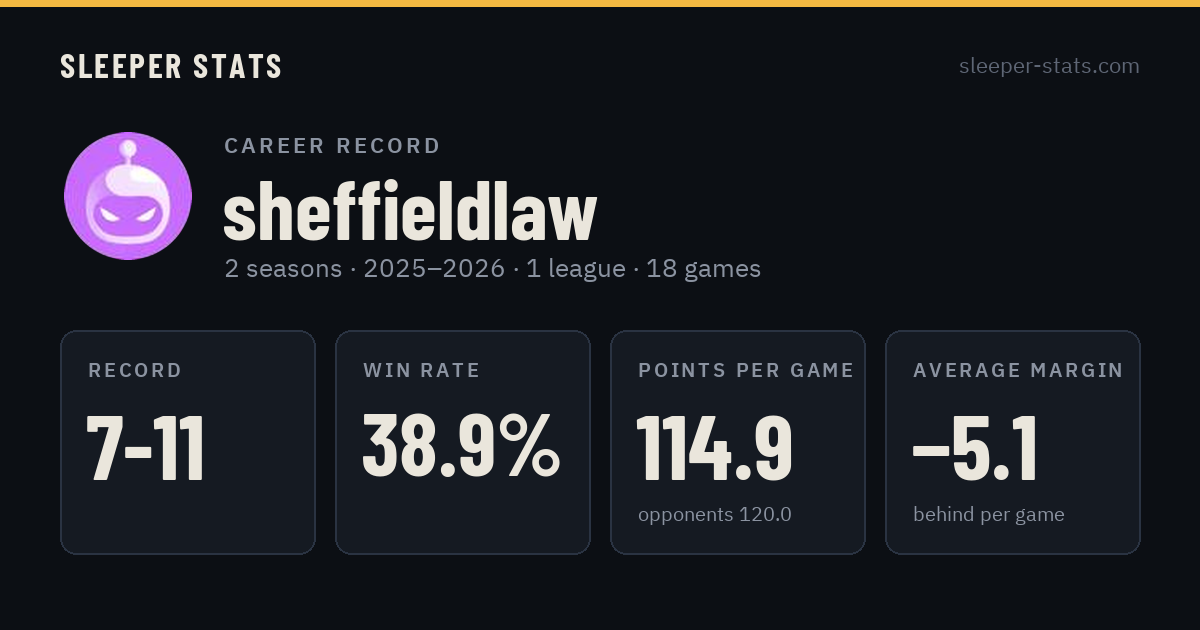Click the AVERAGE MARGIN label
The height and width of the screenshot is (630, 1200).
point(1018,371)
